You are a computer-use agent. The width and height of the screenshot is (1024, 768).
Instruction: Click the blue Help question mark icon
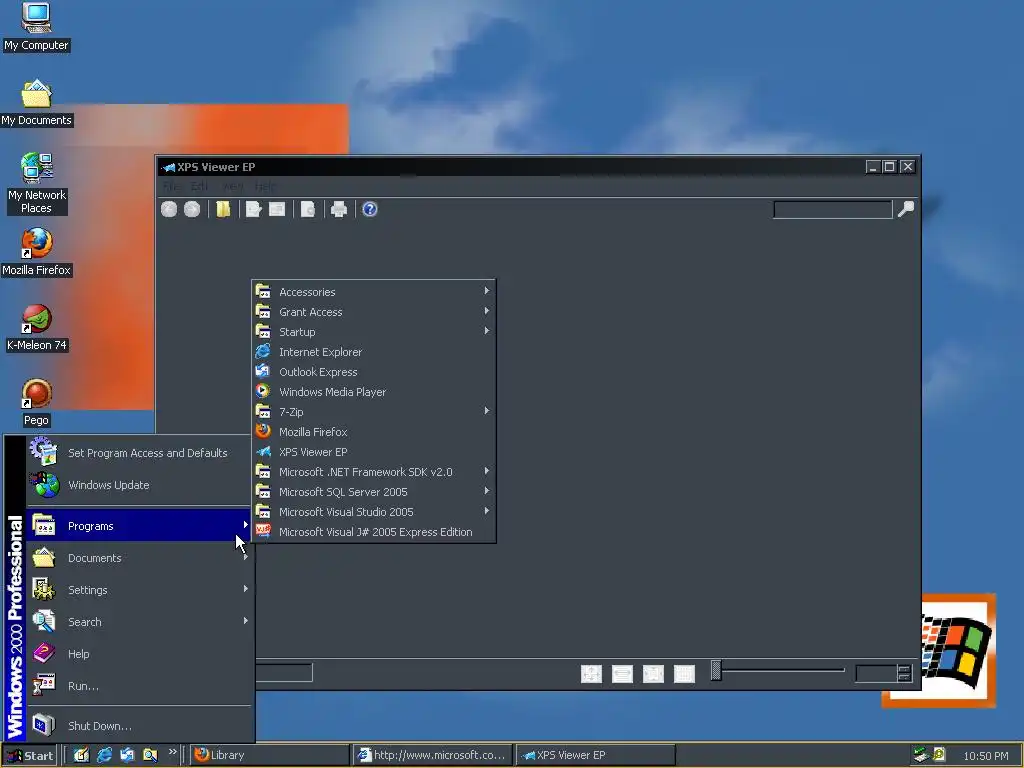click(x=370, y=209)
